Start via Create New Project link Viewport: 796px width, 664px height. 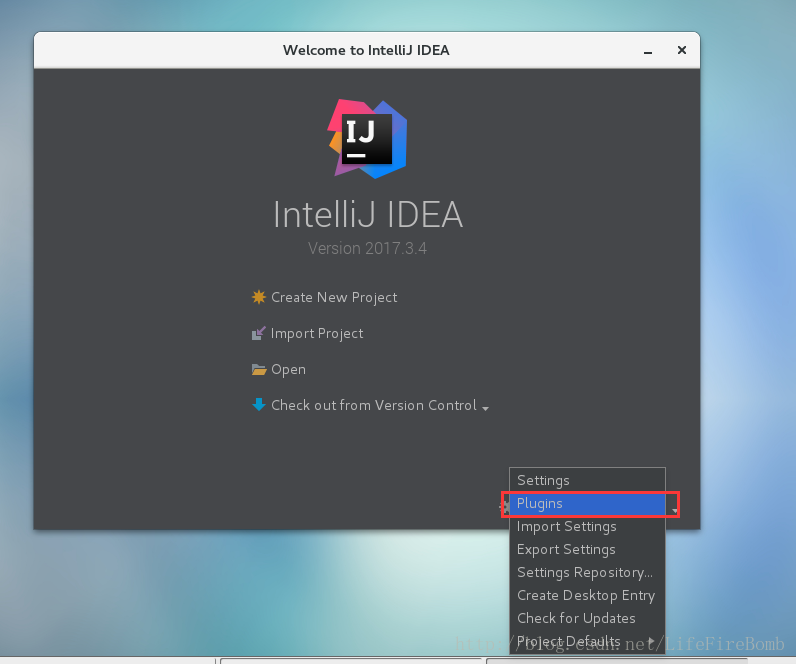pos(334,297)
